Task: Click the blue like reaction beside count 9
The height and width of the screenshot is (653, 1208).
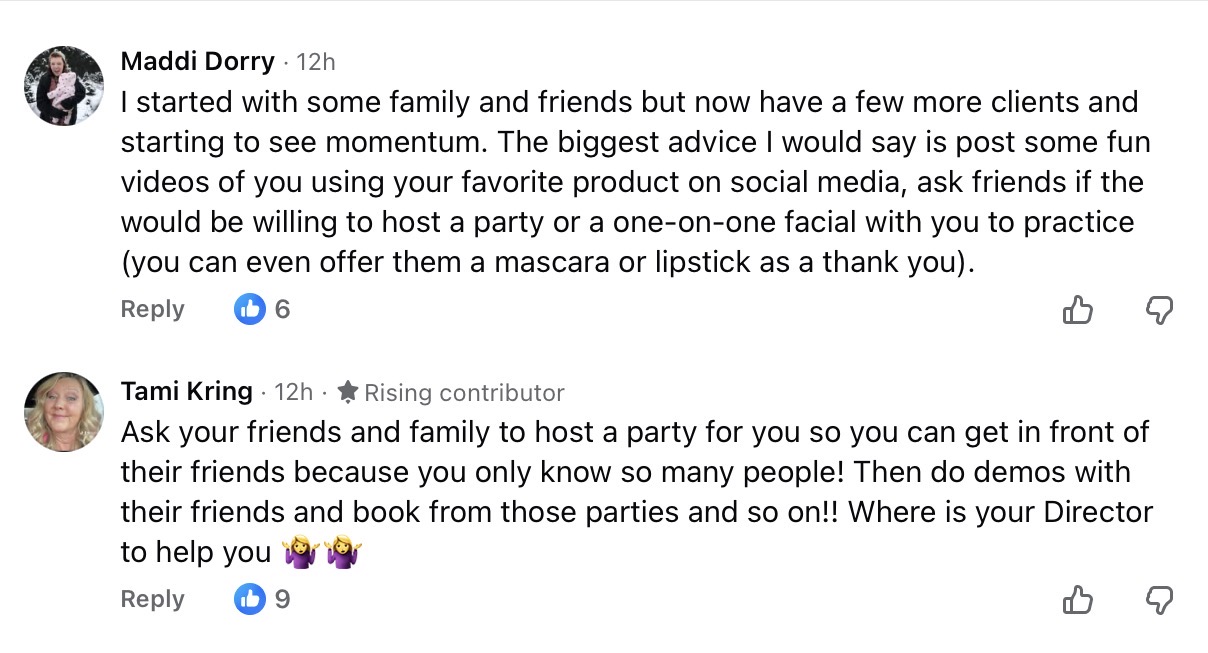Action: [x=249, y=599]
